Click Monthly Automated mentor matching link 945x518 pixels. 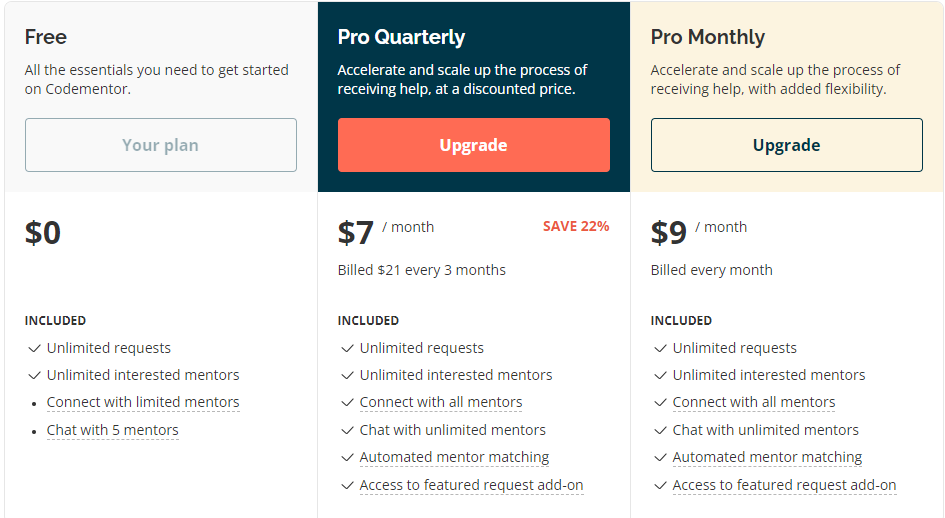(767, 458)
